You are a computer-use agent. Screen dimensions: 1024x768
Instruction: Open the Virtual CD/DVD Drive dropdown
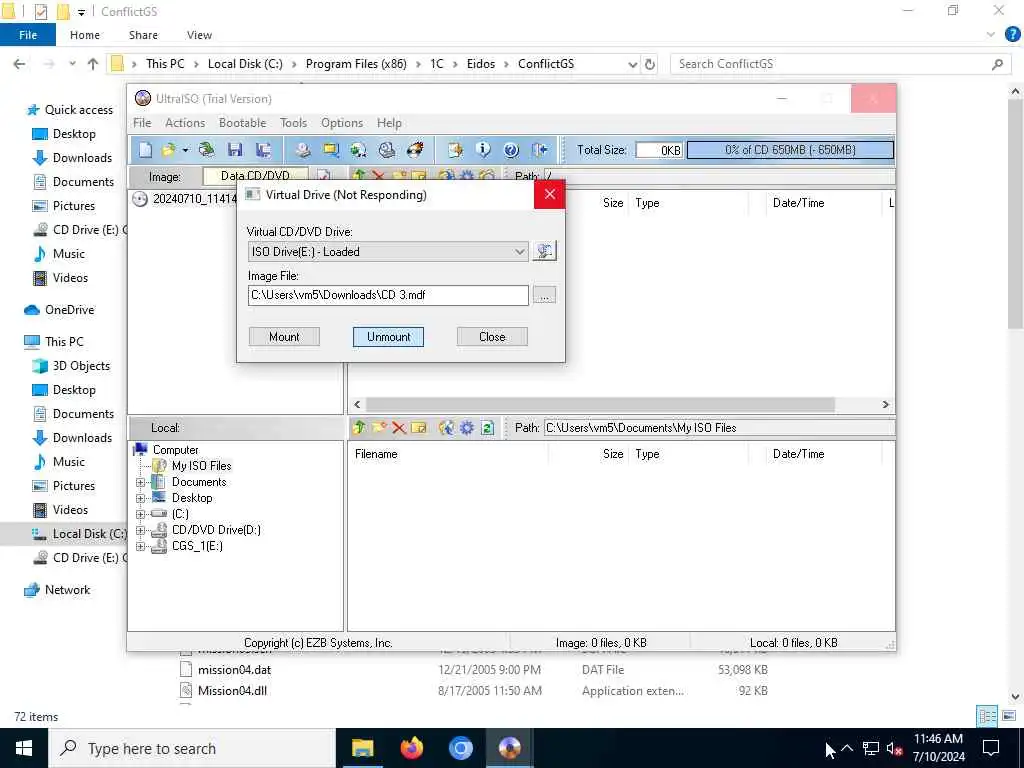click(388, 251)
